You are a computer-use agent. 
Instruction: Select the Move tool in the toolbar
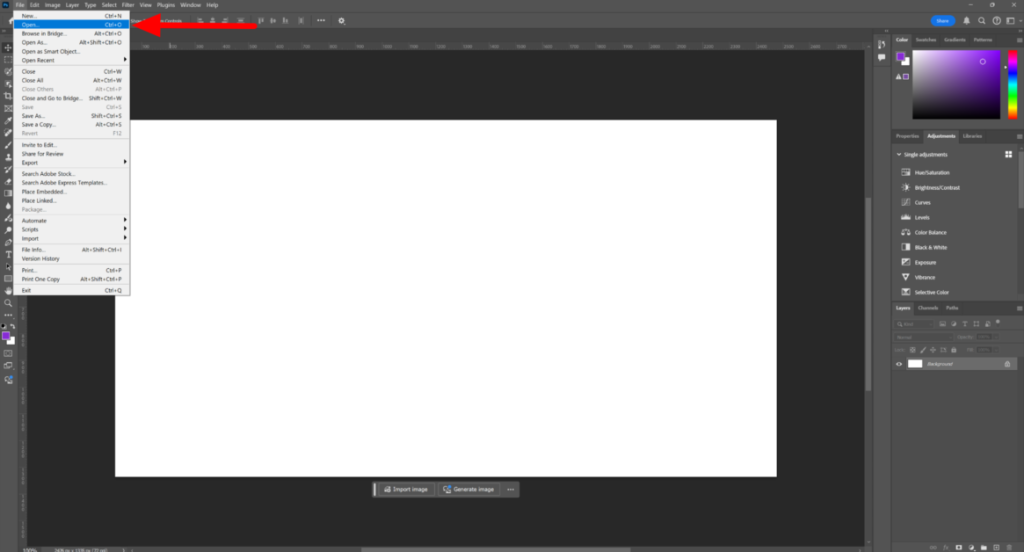[x=8, y=48]
